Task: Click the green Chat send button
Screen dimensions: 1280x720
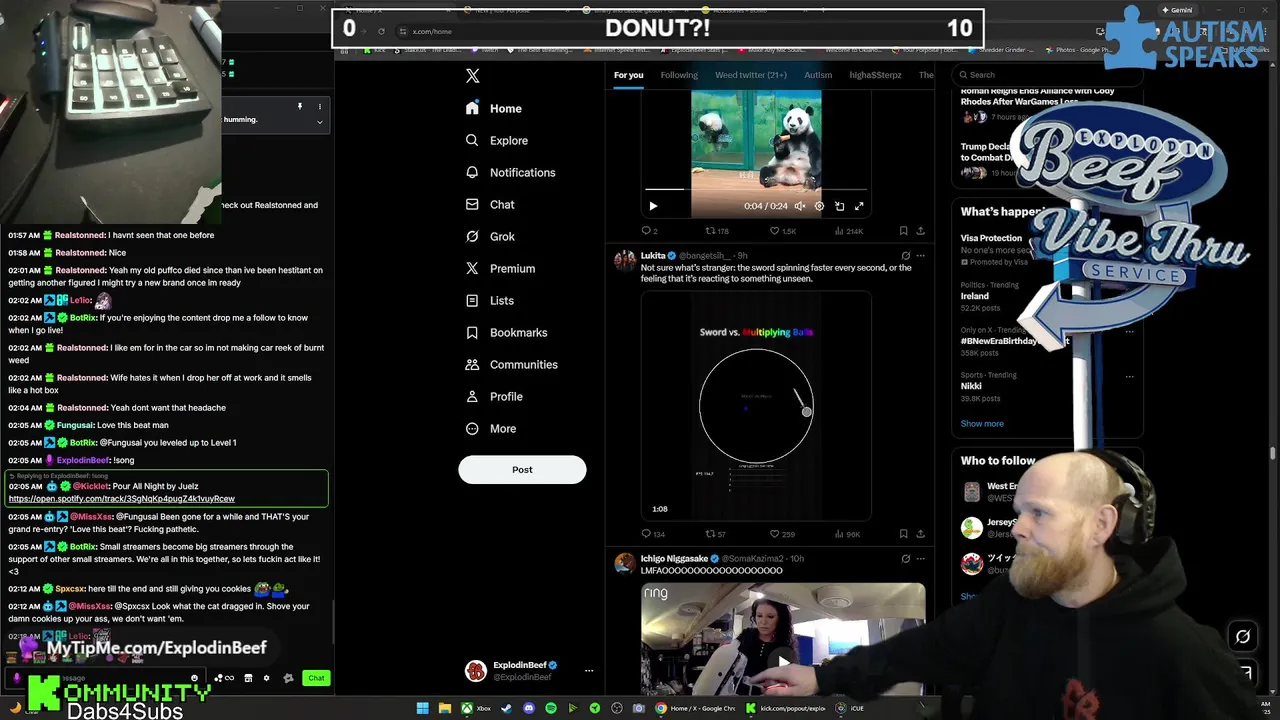Action: (x=316, y=678)
